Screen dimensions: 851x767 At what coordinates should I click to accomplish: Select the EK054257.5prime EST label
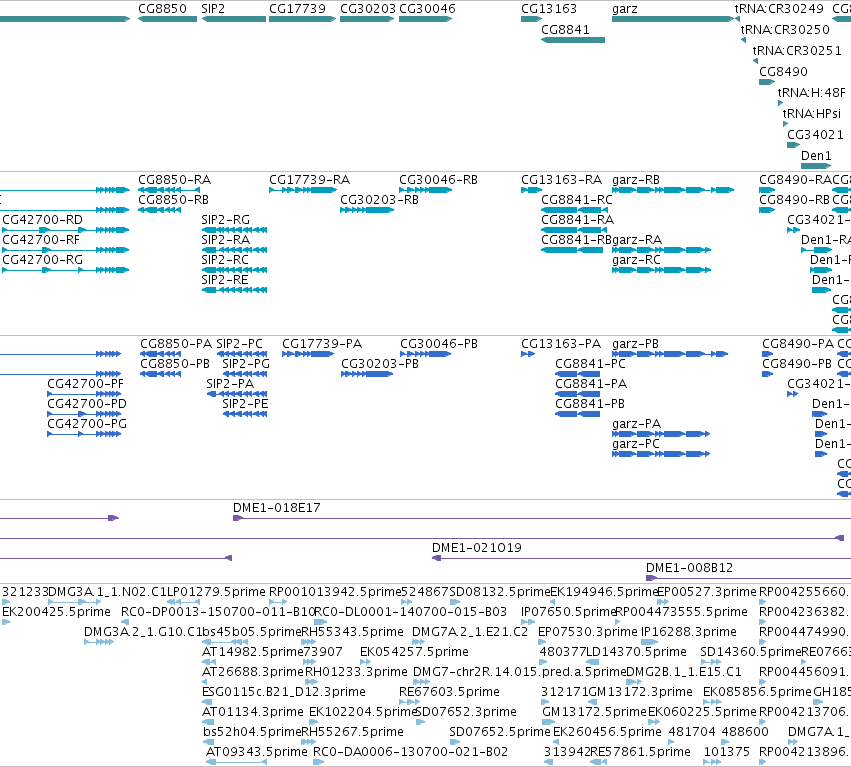pyautogui.click(x=414, y=652)
